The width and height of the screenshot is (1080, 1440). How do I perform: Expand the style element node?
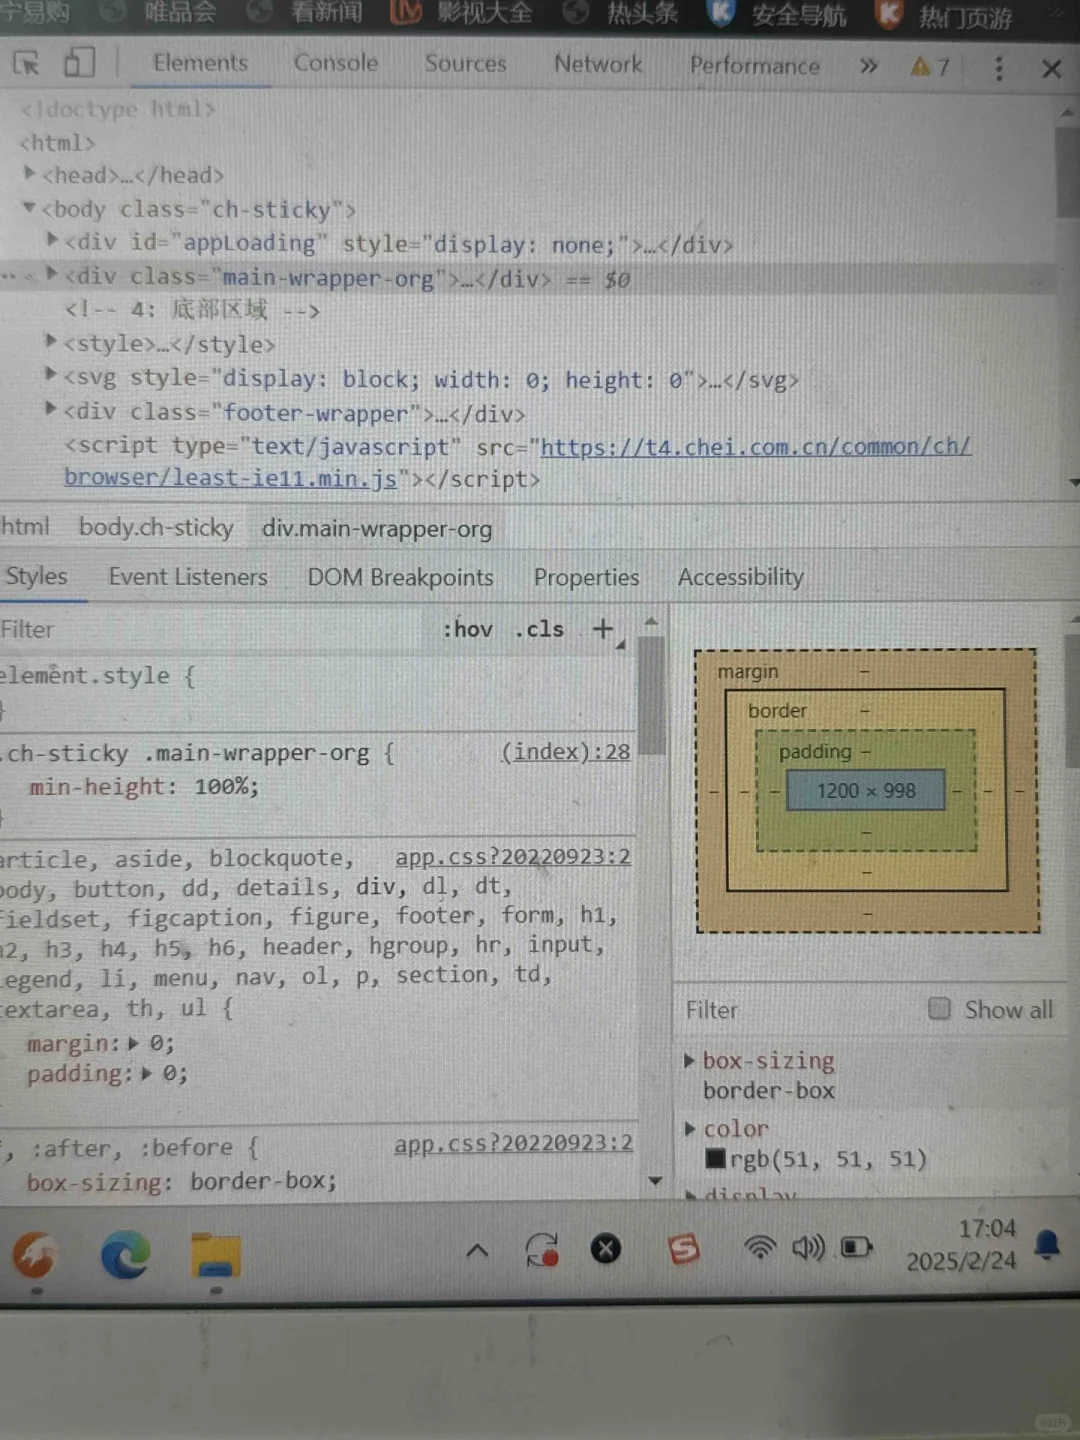click(x=51, y=341)
